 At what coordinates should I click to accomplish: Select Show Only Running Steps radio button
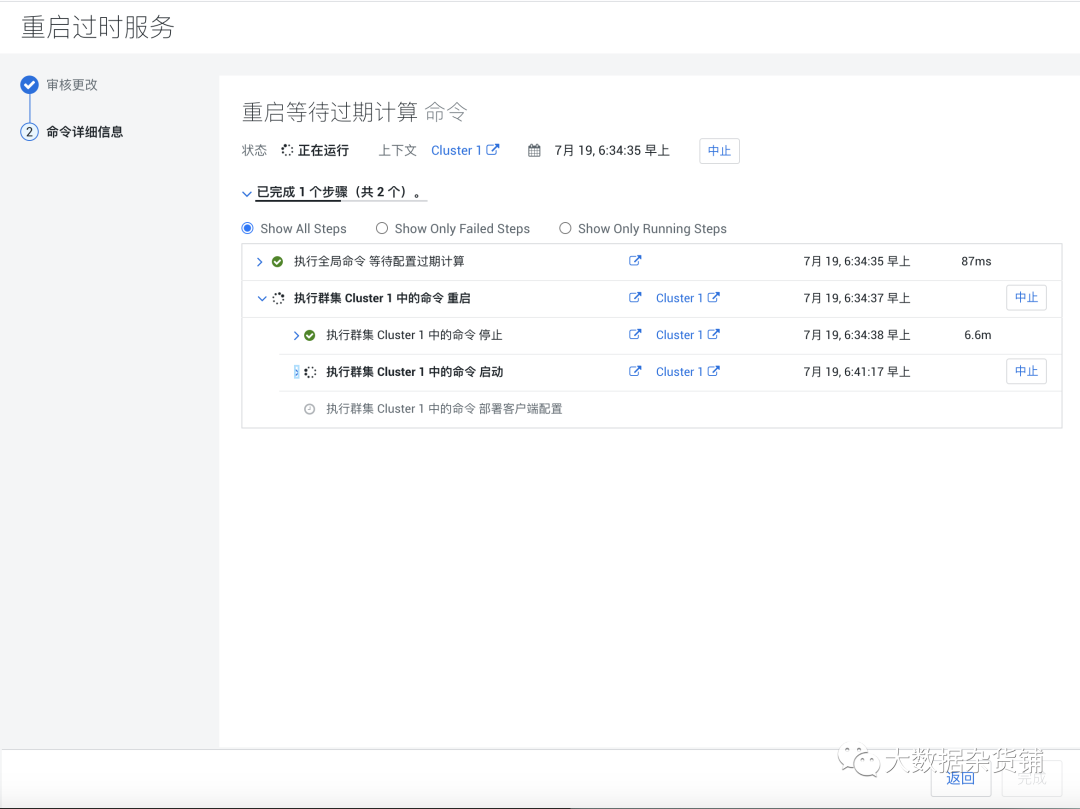[x=565, y=228]
